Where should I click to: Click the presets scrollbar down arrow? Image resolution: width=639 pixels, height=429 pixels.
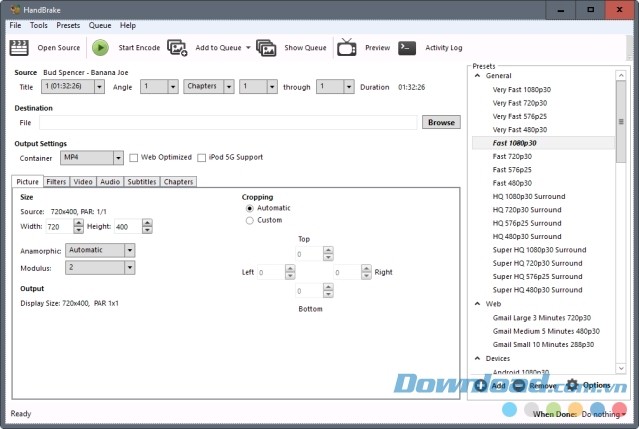621,368
